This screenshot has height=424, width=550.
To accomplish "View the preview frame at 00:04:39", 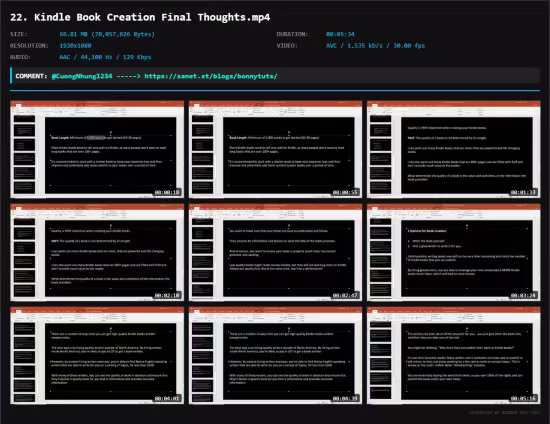I will click(x=275, y=356).
